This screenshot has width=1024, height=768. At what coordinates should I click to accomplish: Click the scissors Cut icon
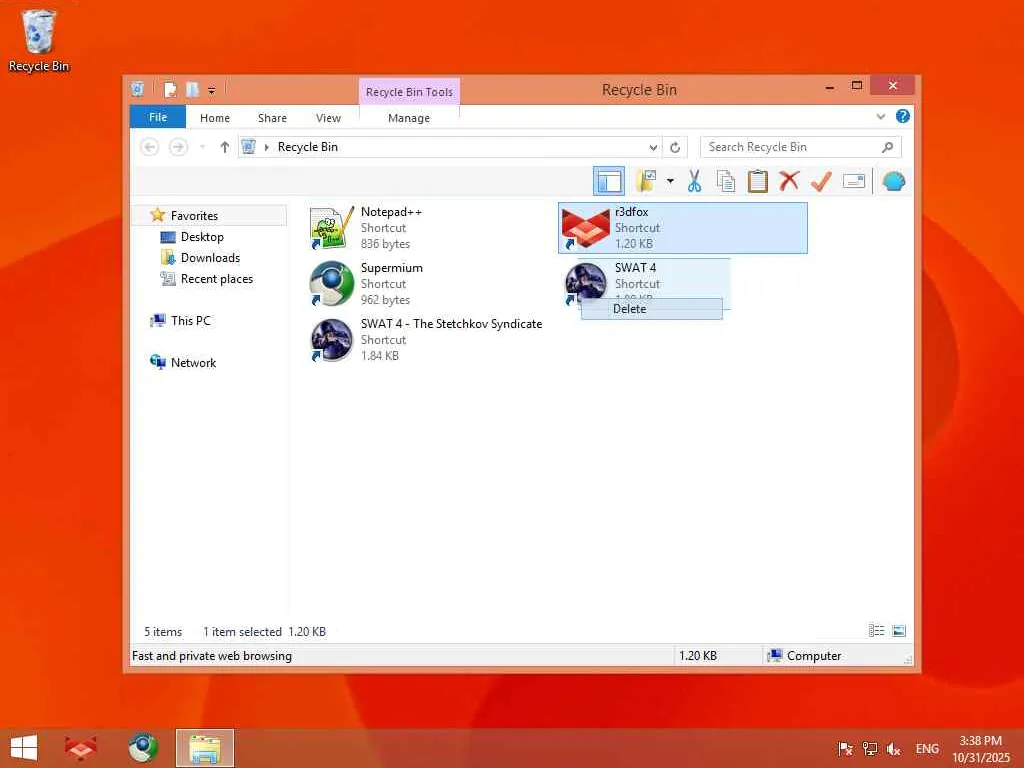coord(694,181)
